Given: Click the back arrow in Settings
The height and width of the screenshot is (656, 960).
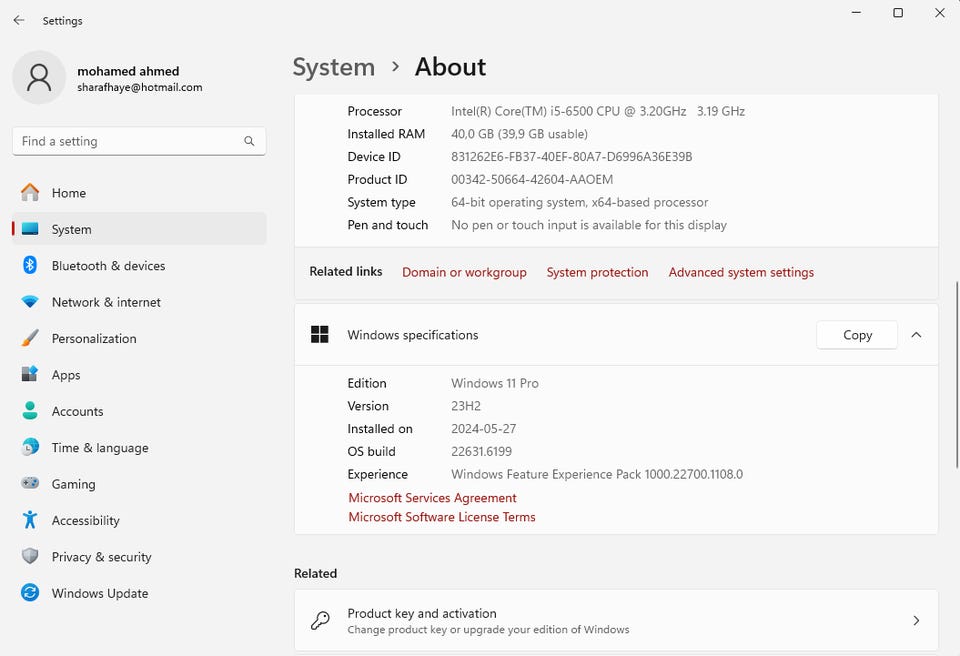Looking at the screenshot, I should 19,20.
